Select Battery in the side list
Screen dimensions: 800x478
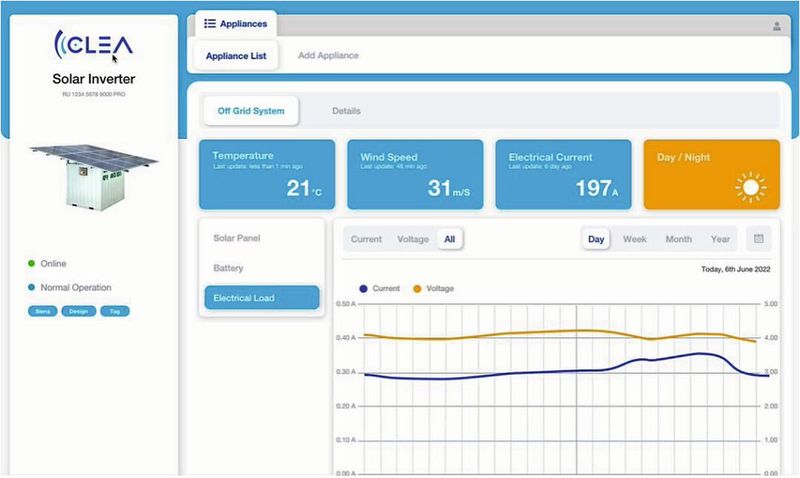tap(228, 268)
